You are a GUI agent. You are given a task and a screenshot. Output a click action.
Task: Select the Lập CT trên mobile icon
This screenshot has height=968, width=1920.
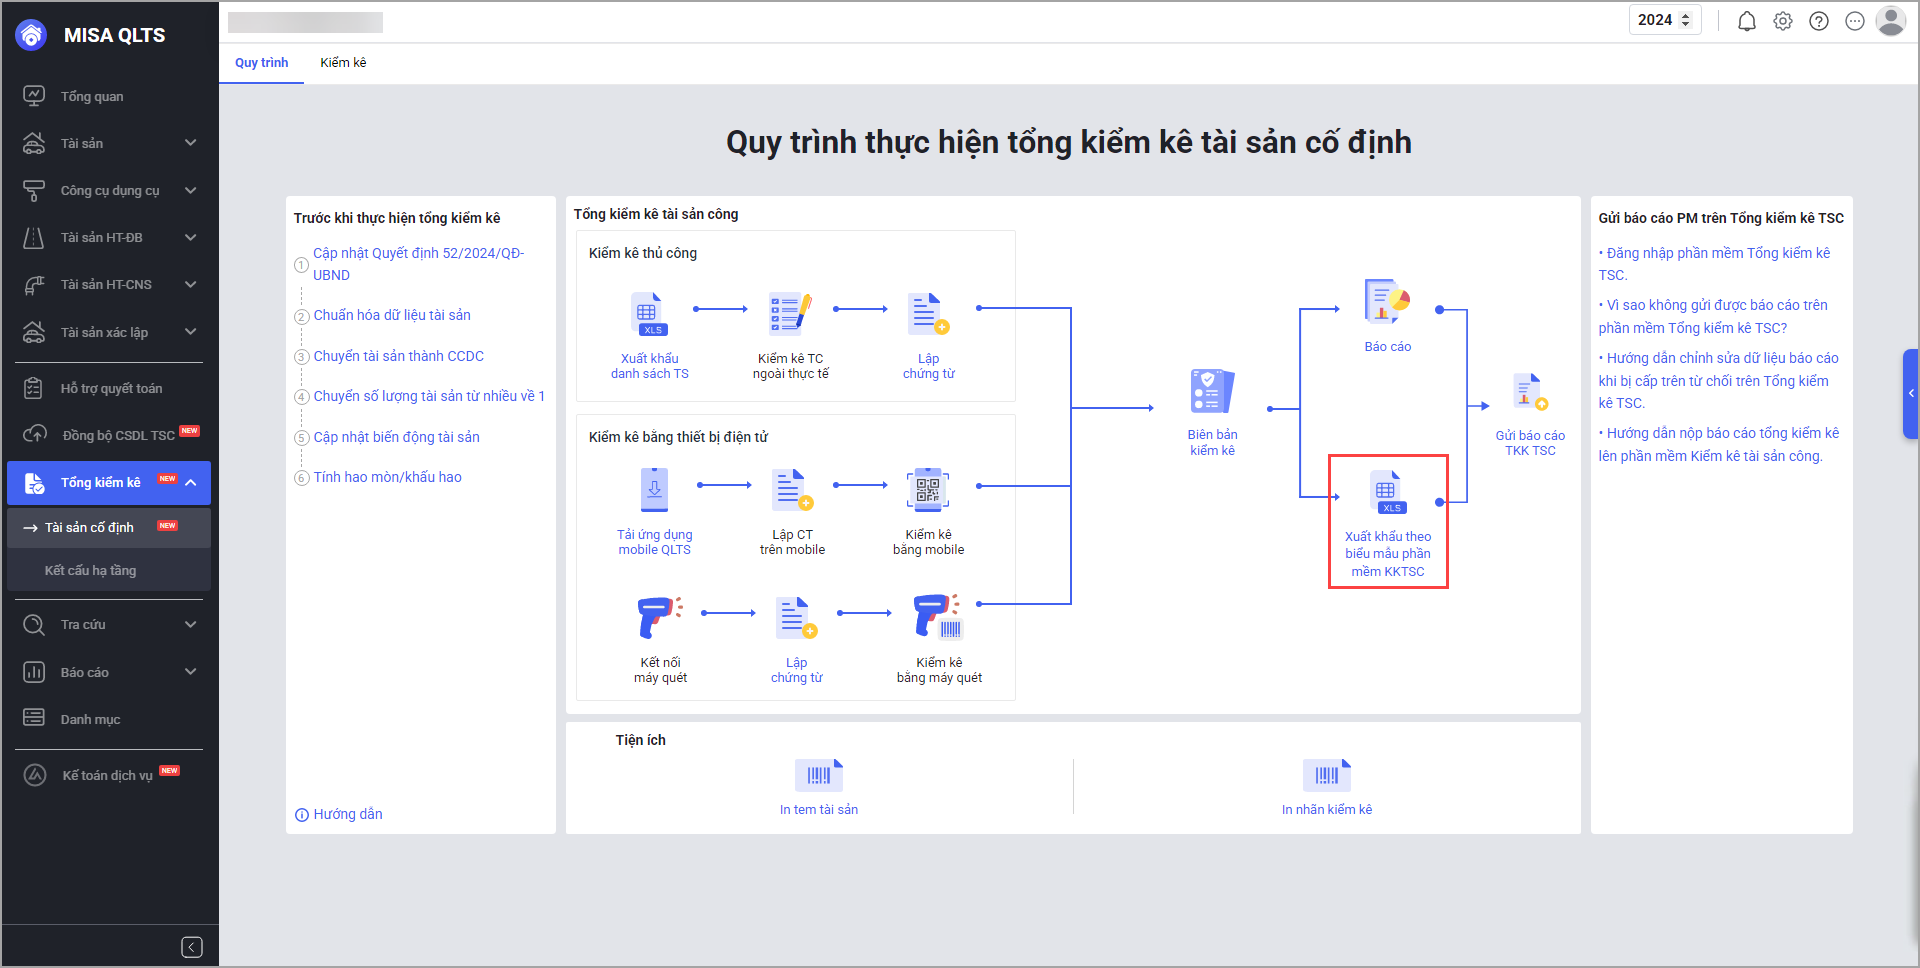[x=792, y=490]
